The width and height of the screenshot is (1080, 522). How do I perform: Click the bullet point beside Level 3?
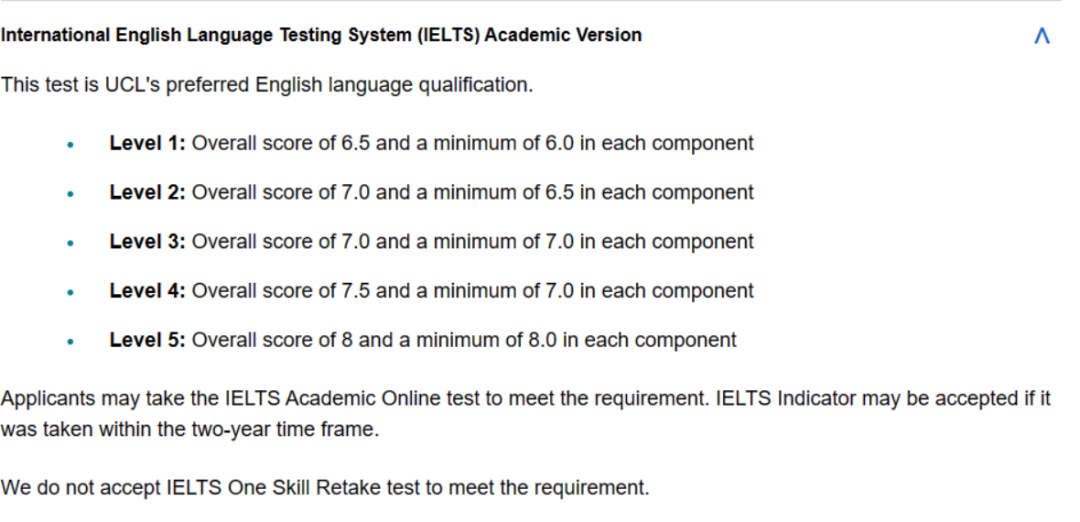click(x=70, y=242)
